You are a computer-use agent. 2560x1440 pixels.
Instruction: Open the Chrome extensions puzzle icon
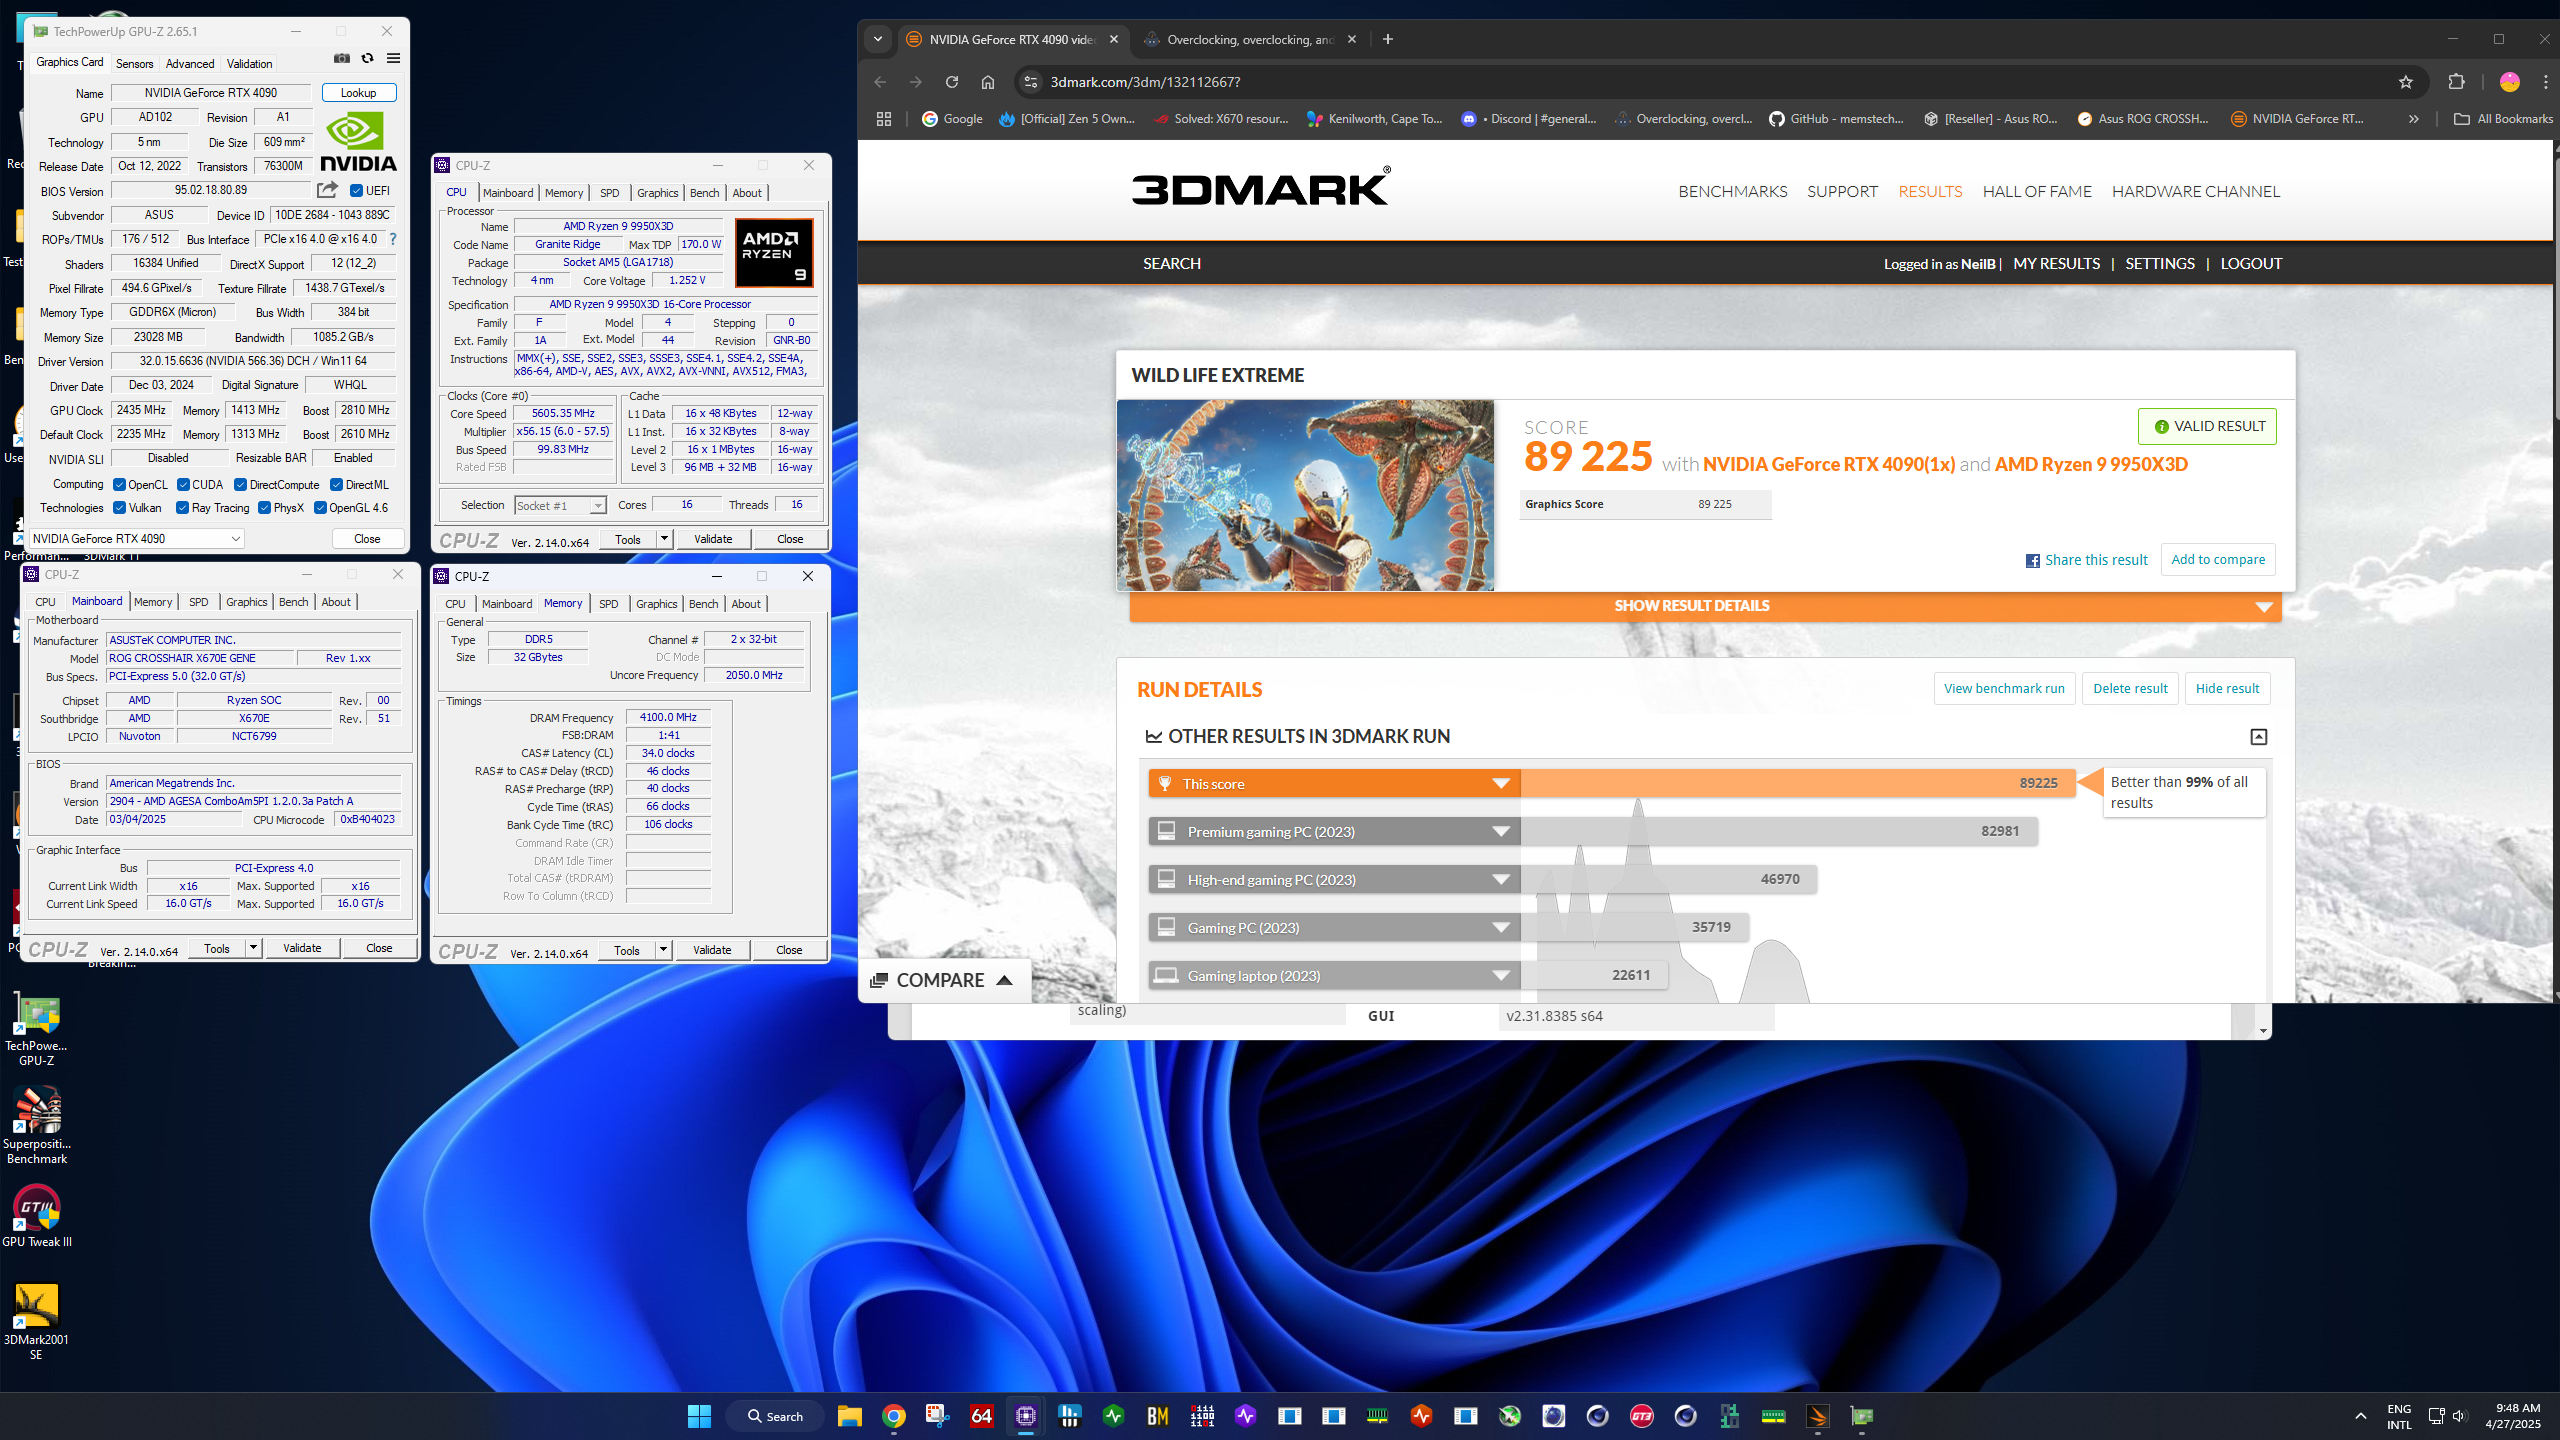pos(2456,82)
